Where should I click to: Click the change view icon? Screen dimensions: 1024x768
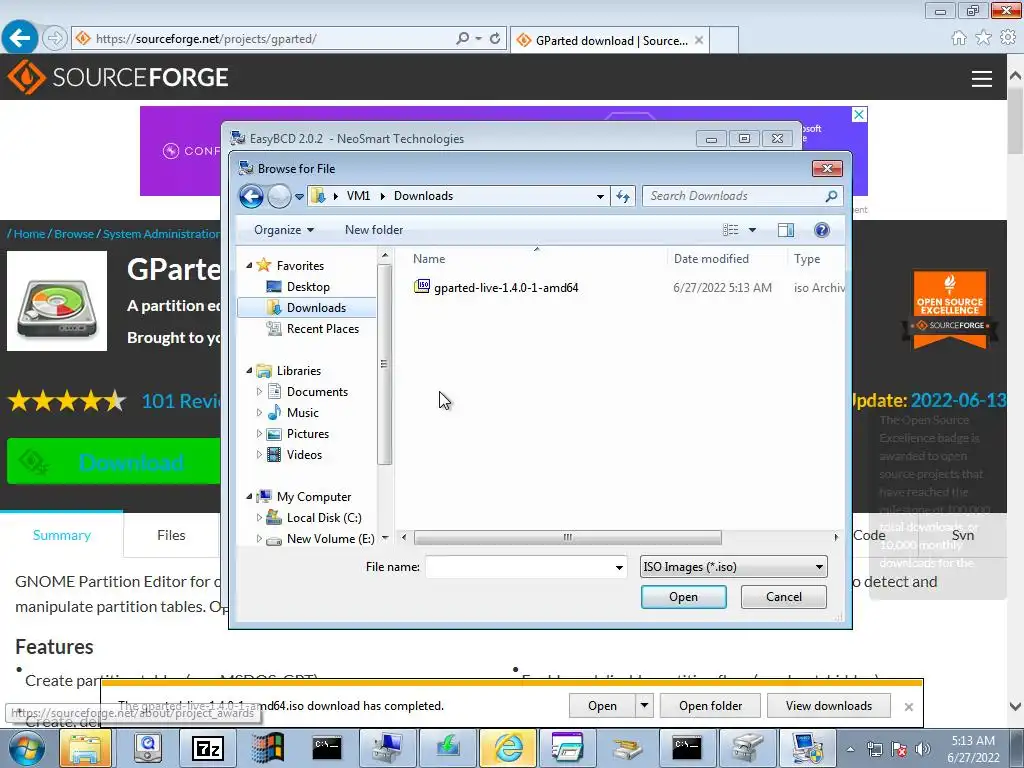[730, 230]
